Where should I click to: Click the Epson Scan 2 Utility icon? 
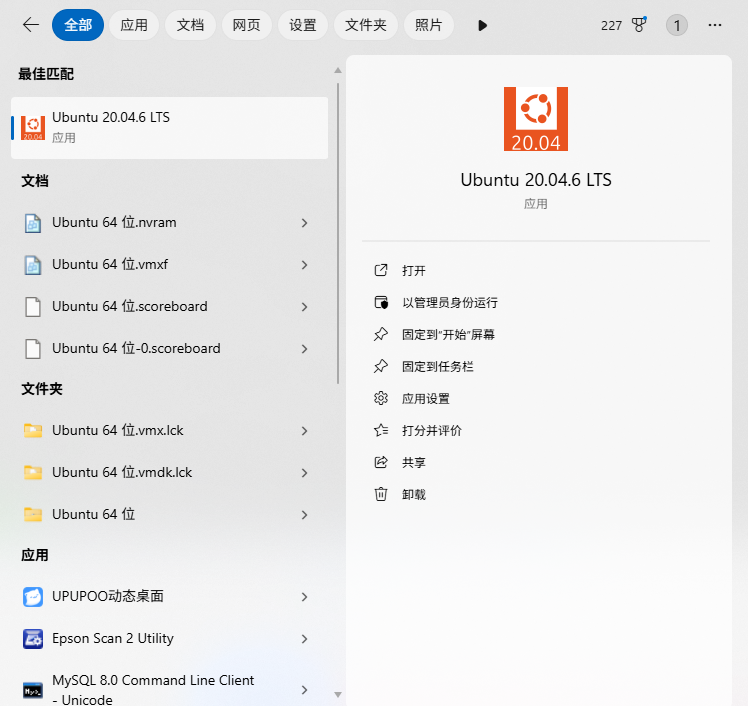point(33,639)
